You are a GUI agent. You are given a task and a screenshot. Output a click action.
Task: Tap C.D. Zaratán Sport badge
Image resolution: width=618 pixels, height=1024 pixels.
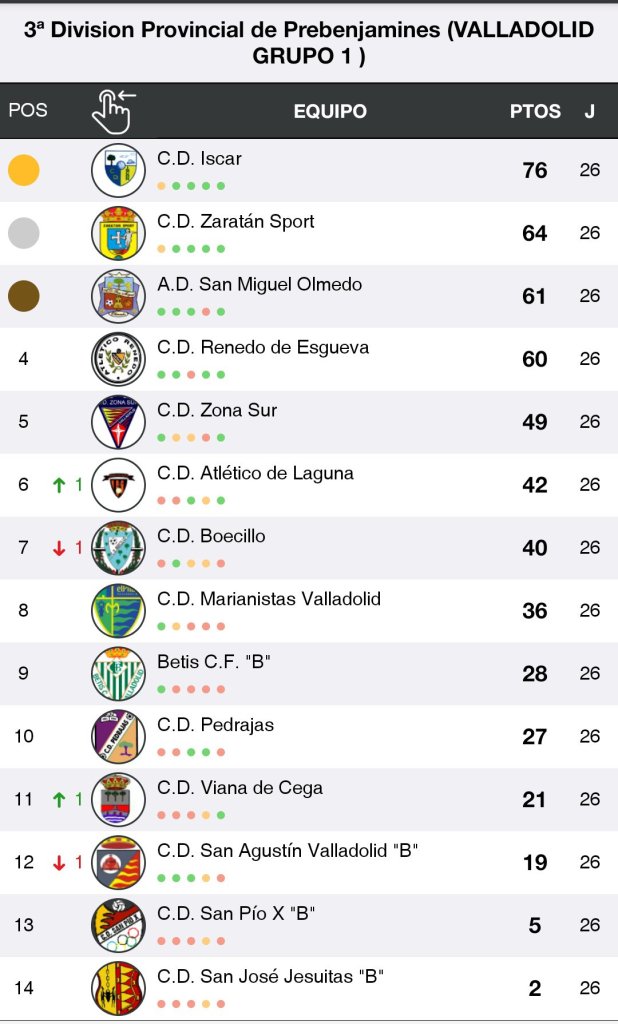pos(118,233)
